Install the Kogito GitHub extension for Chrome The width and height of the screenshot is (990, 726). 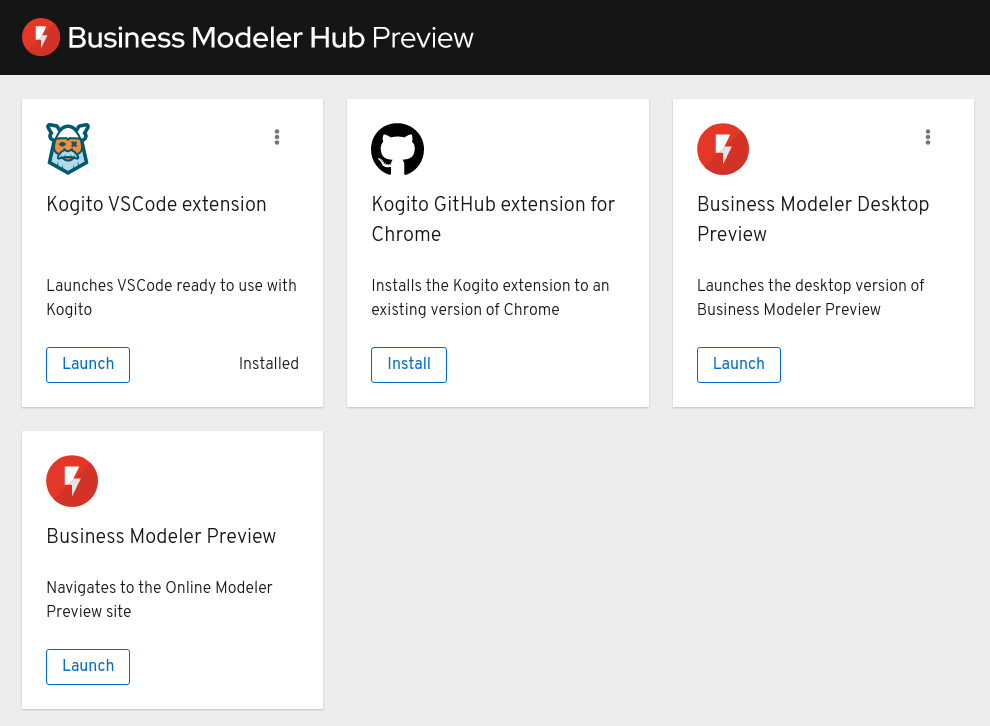[x=408, y=364]
